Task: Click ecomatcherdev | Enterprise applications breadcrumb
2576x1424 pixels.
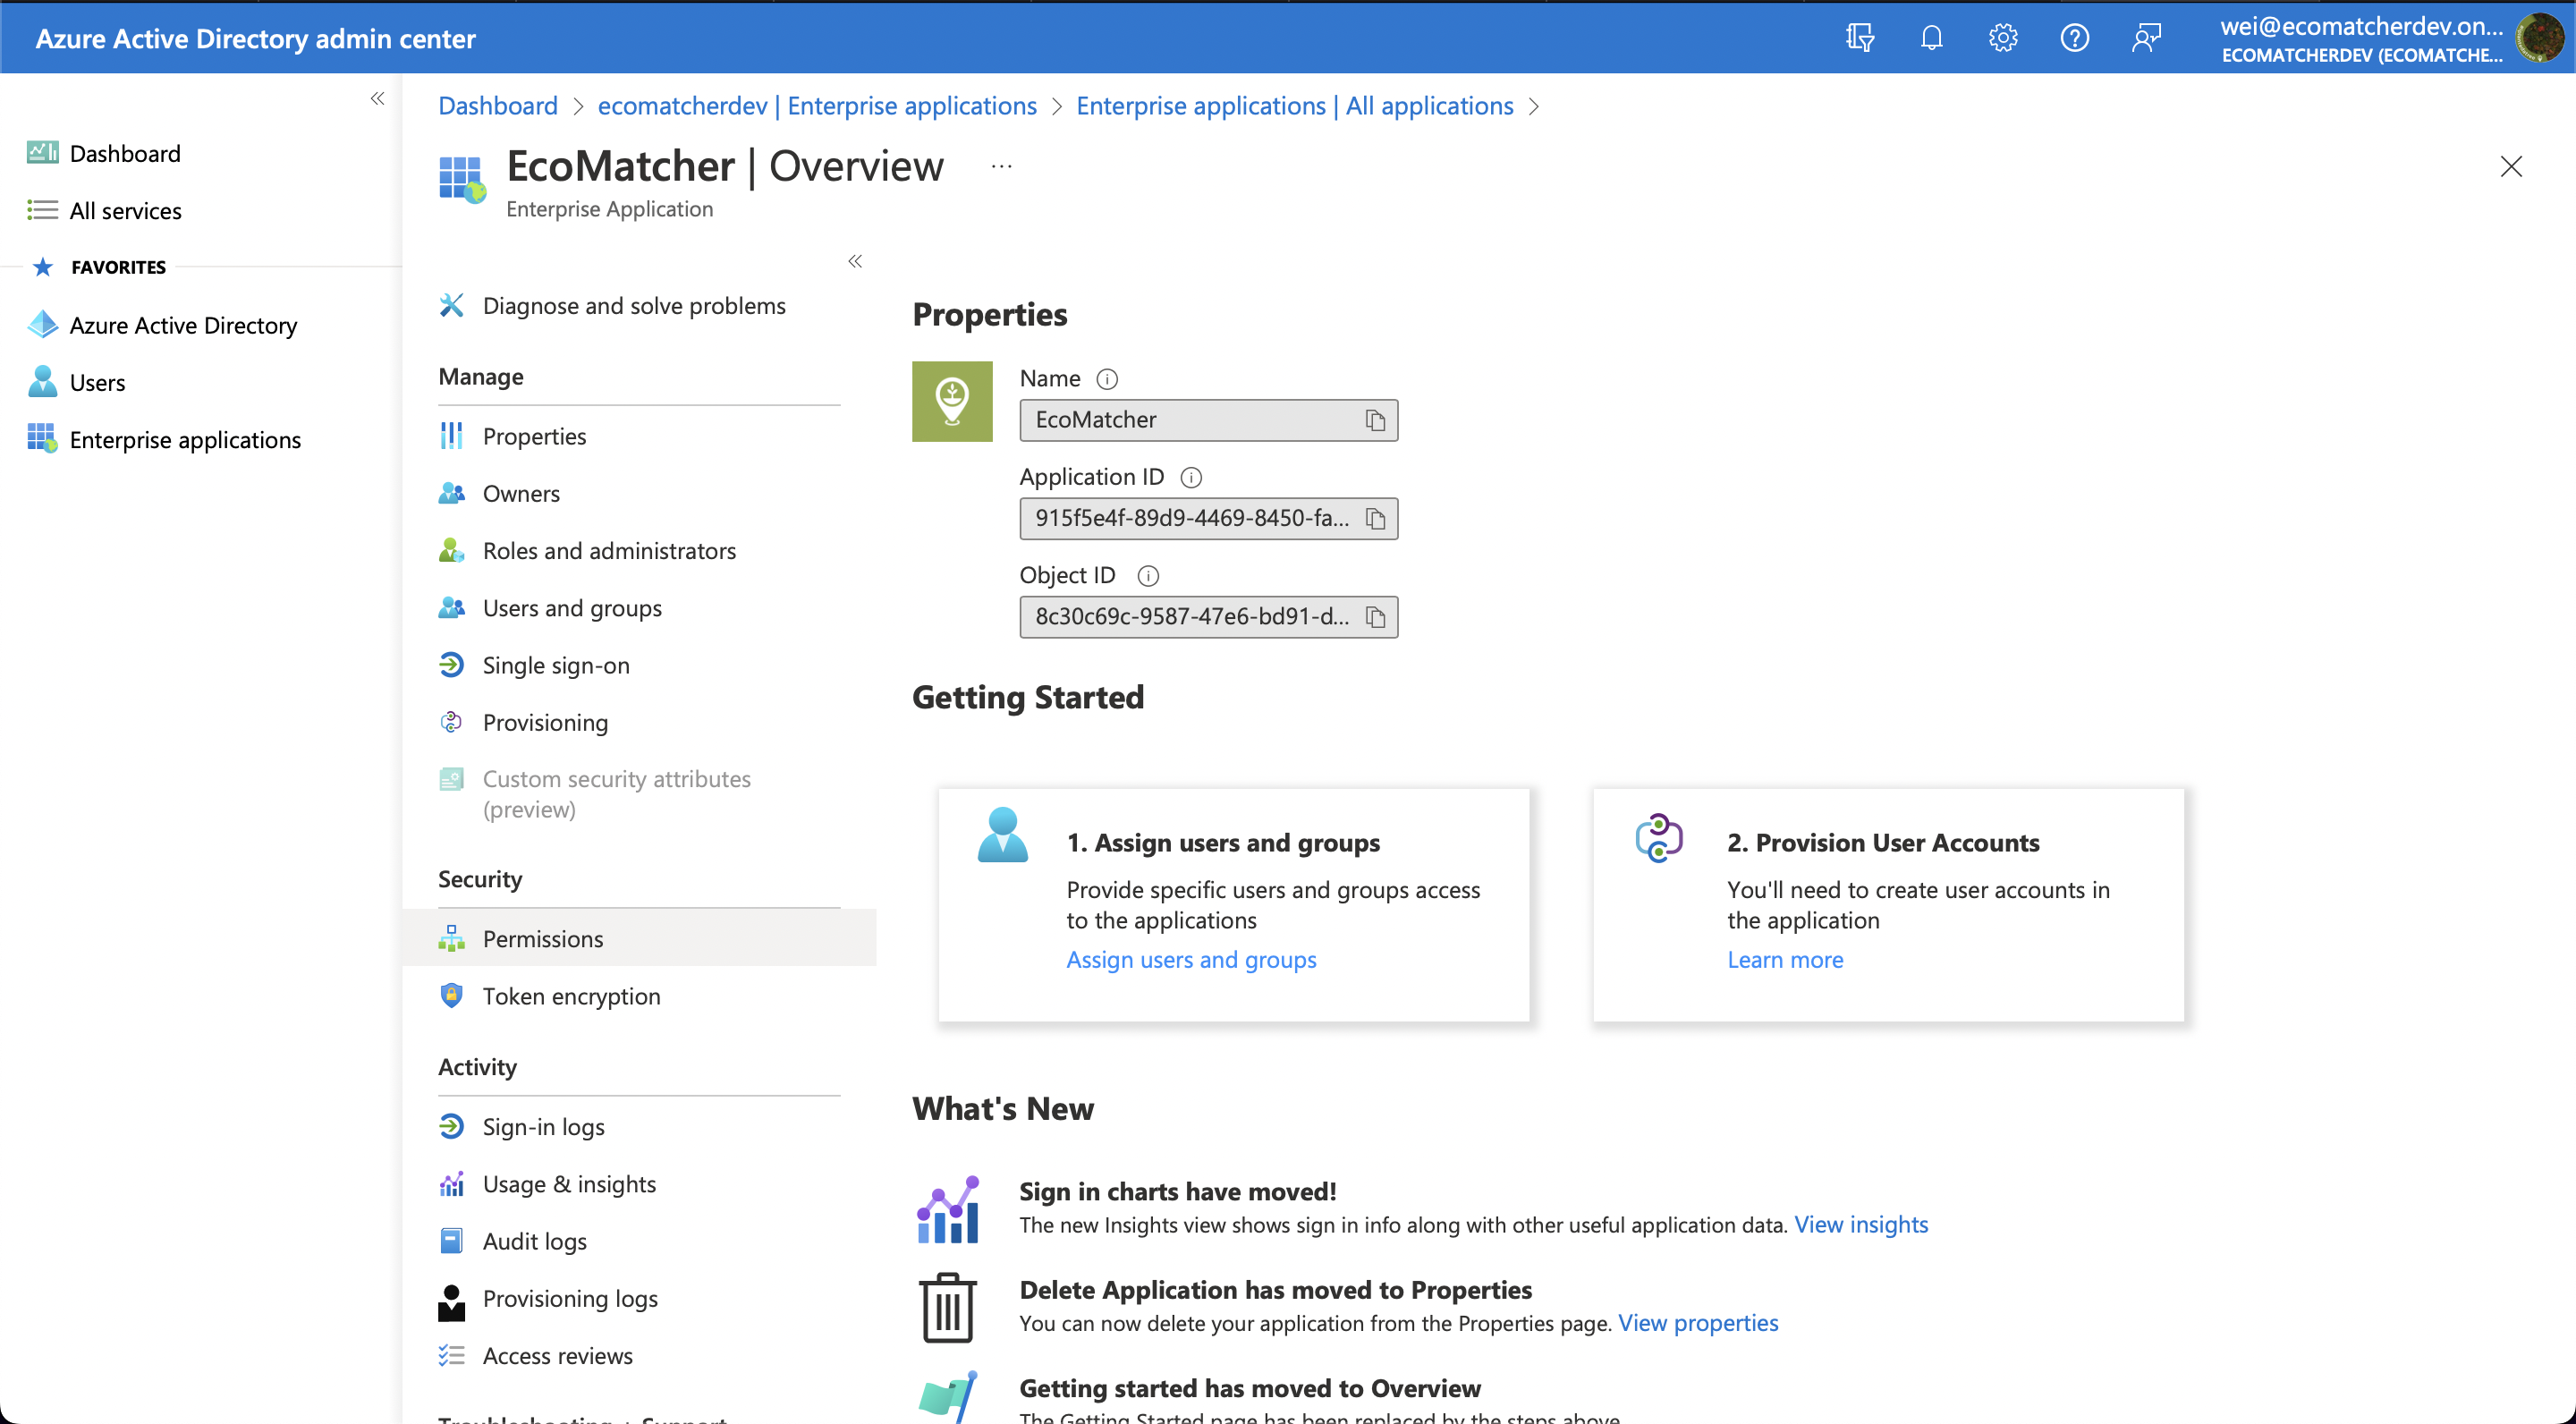Action: click(x=817, y=106)
